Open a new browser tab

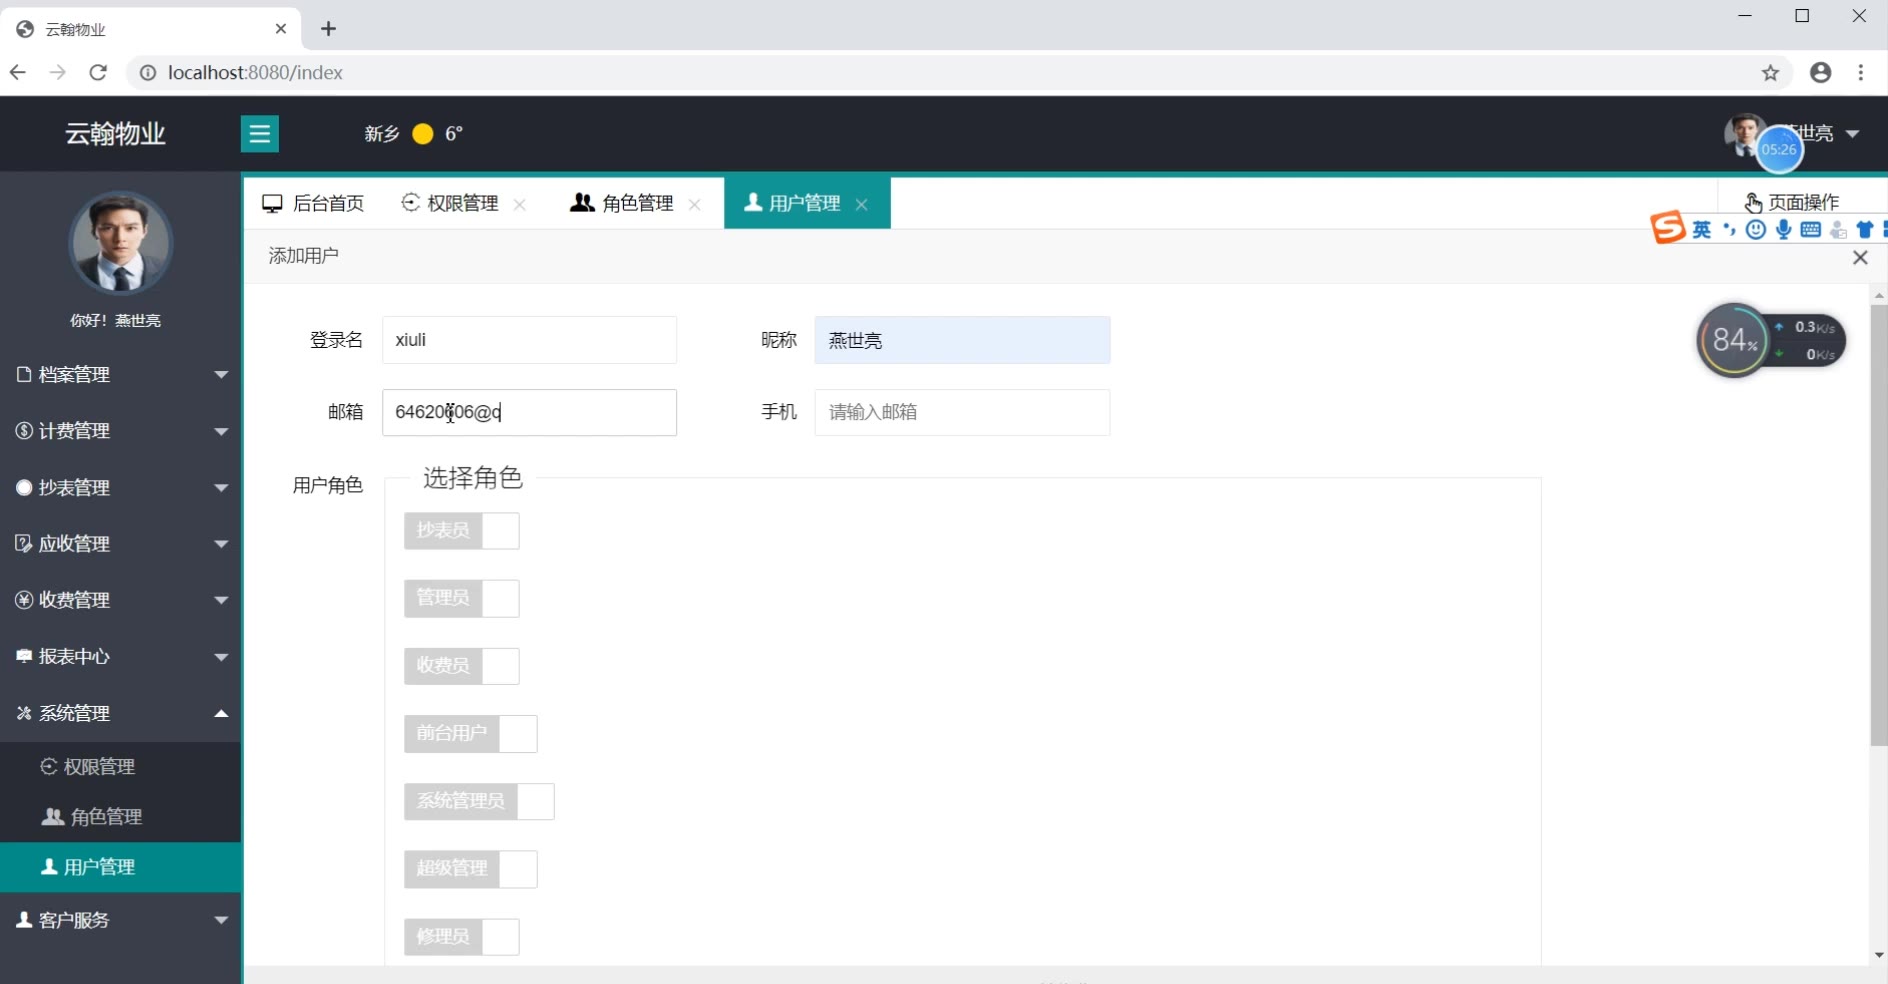[328, 29]
